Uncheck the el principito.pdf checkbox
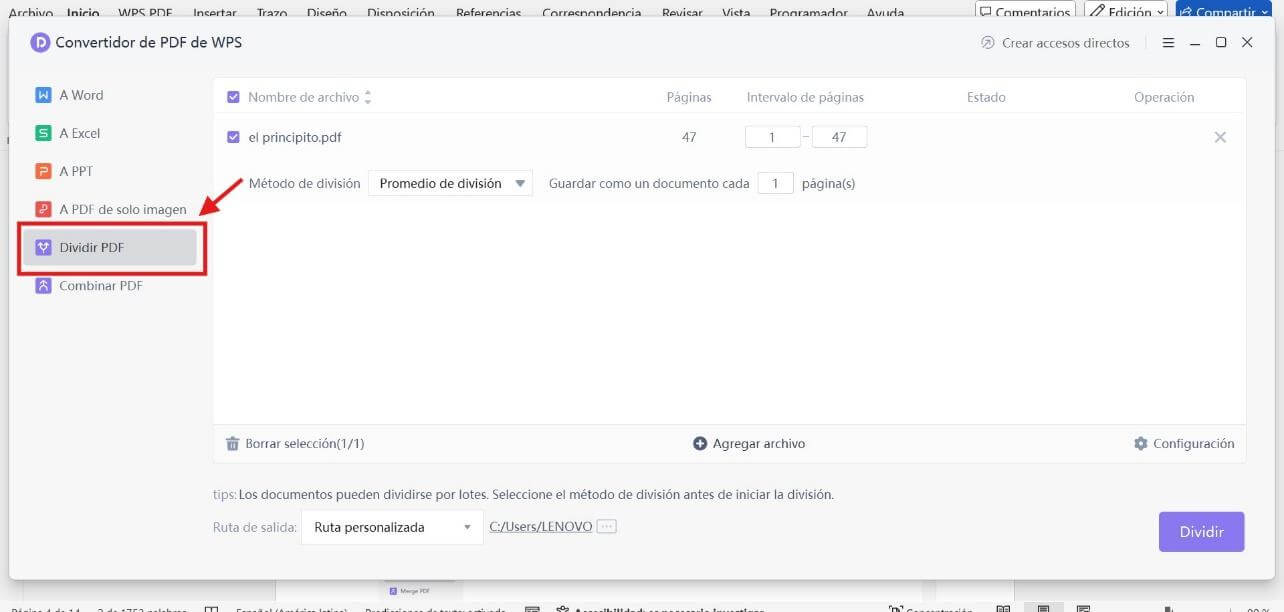The image size is (1284, 612). point(233,137)
